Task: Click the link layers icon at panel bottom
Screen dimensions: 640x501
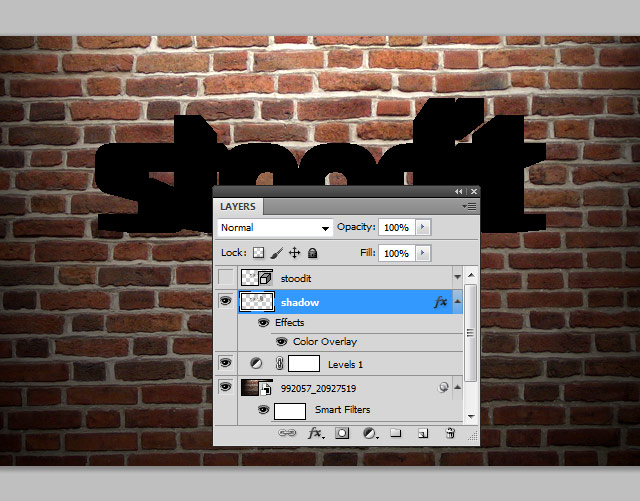Action: click(287, 433)
